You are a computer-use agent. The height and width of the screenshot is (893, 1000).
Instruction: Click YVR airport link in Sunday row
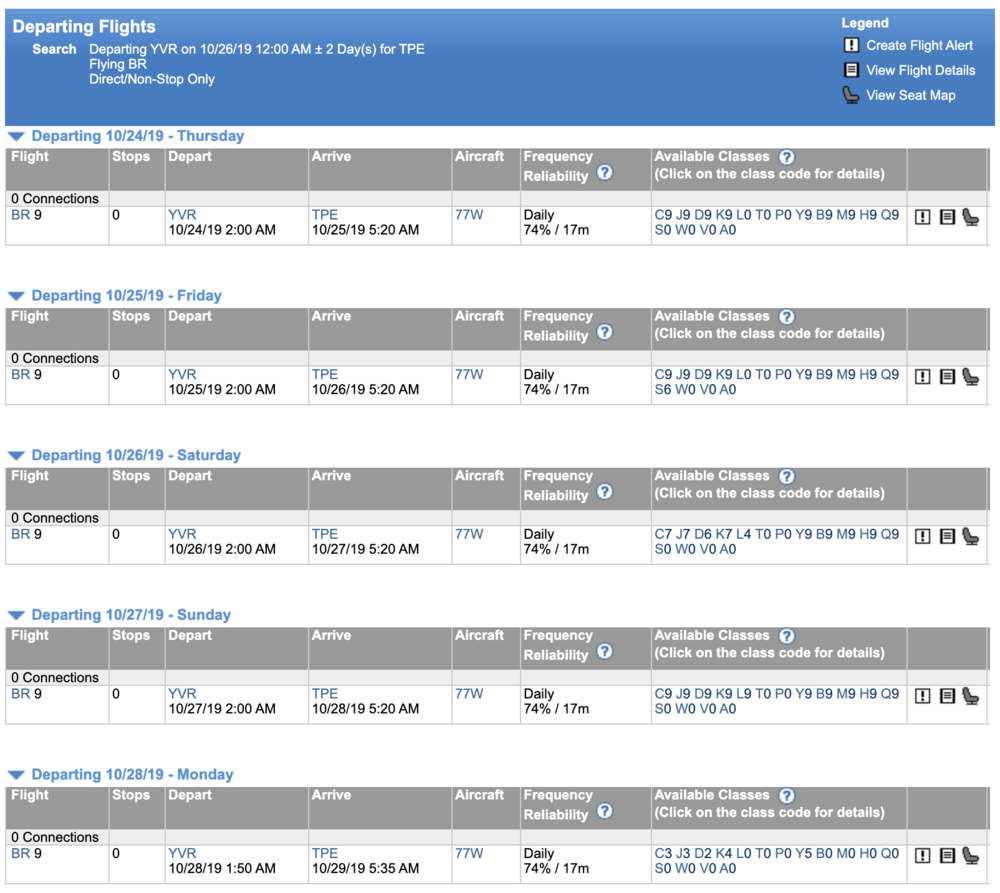pos(182,694)
